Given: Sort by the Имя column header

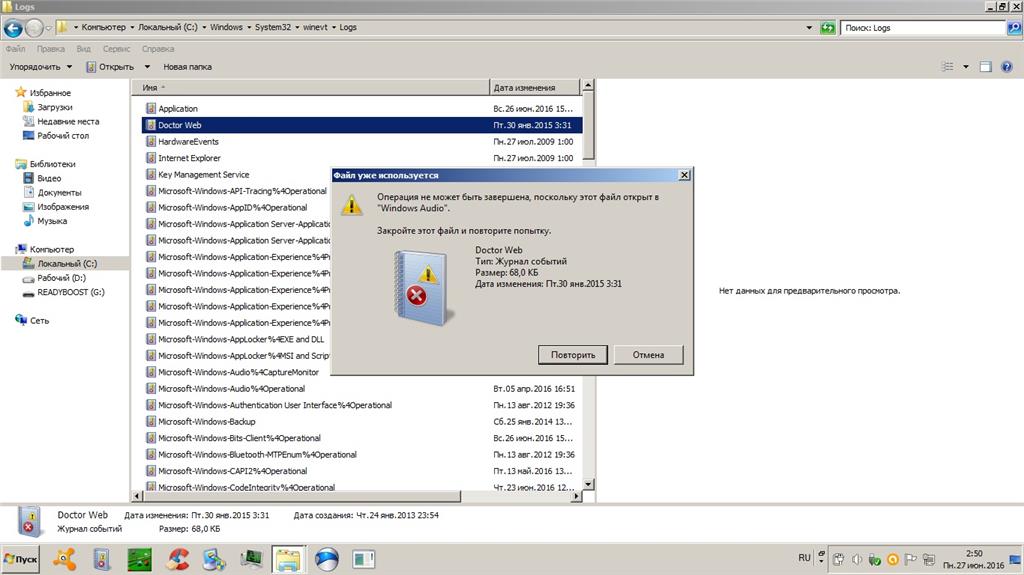Looking at the screenshot, I should [x=311, y=88].
